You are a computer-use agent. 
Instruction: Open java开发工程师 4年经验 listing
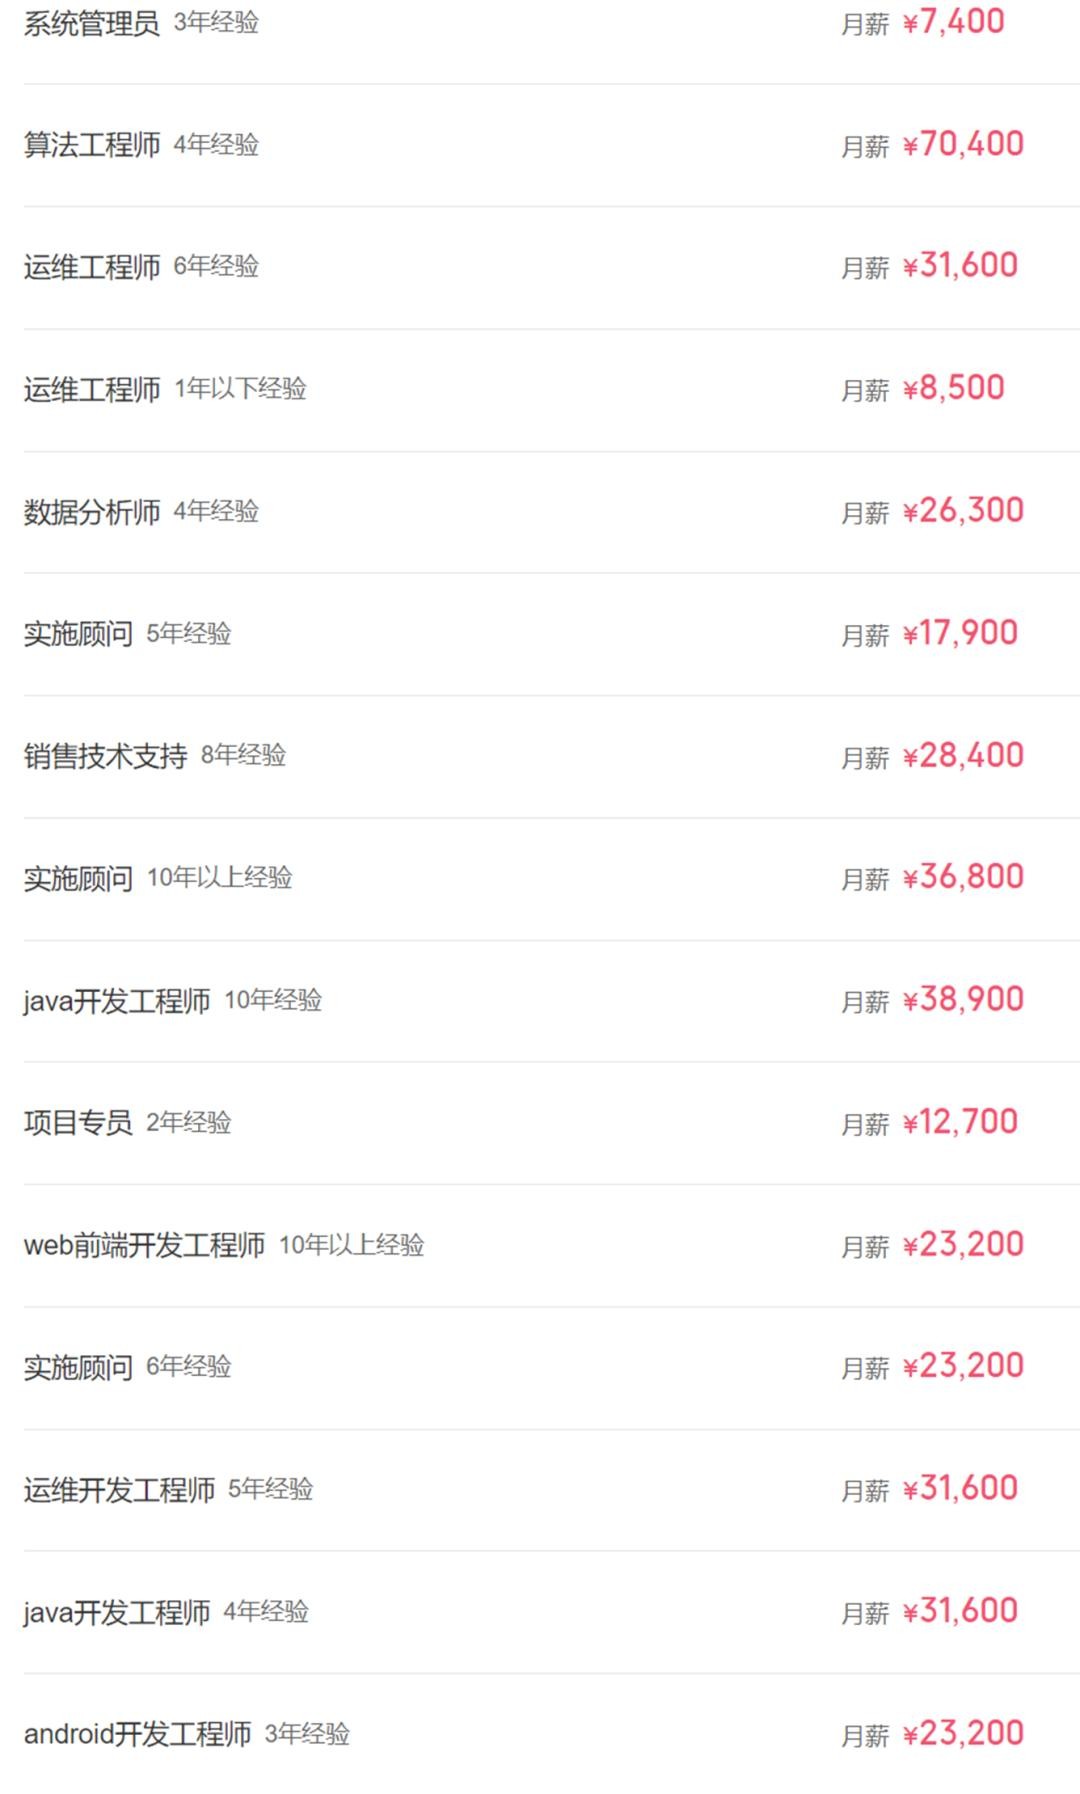pyautogui.click(x=117, y=1612)
